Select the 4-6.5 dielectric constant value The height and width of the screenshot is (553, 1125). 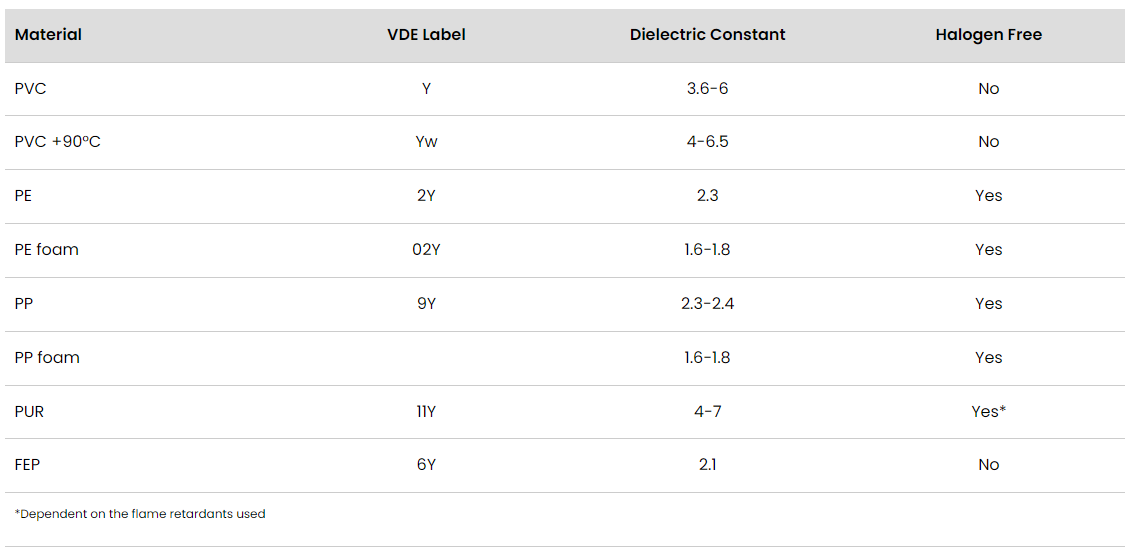pyautogui.click(x=707, y=142)
